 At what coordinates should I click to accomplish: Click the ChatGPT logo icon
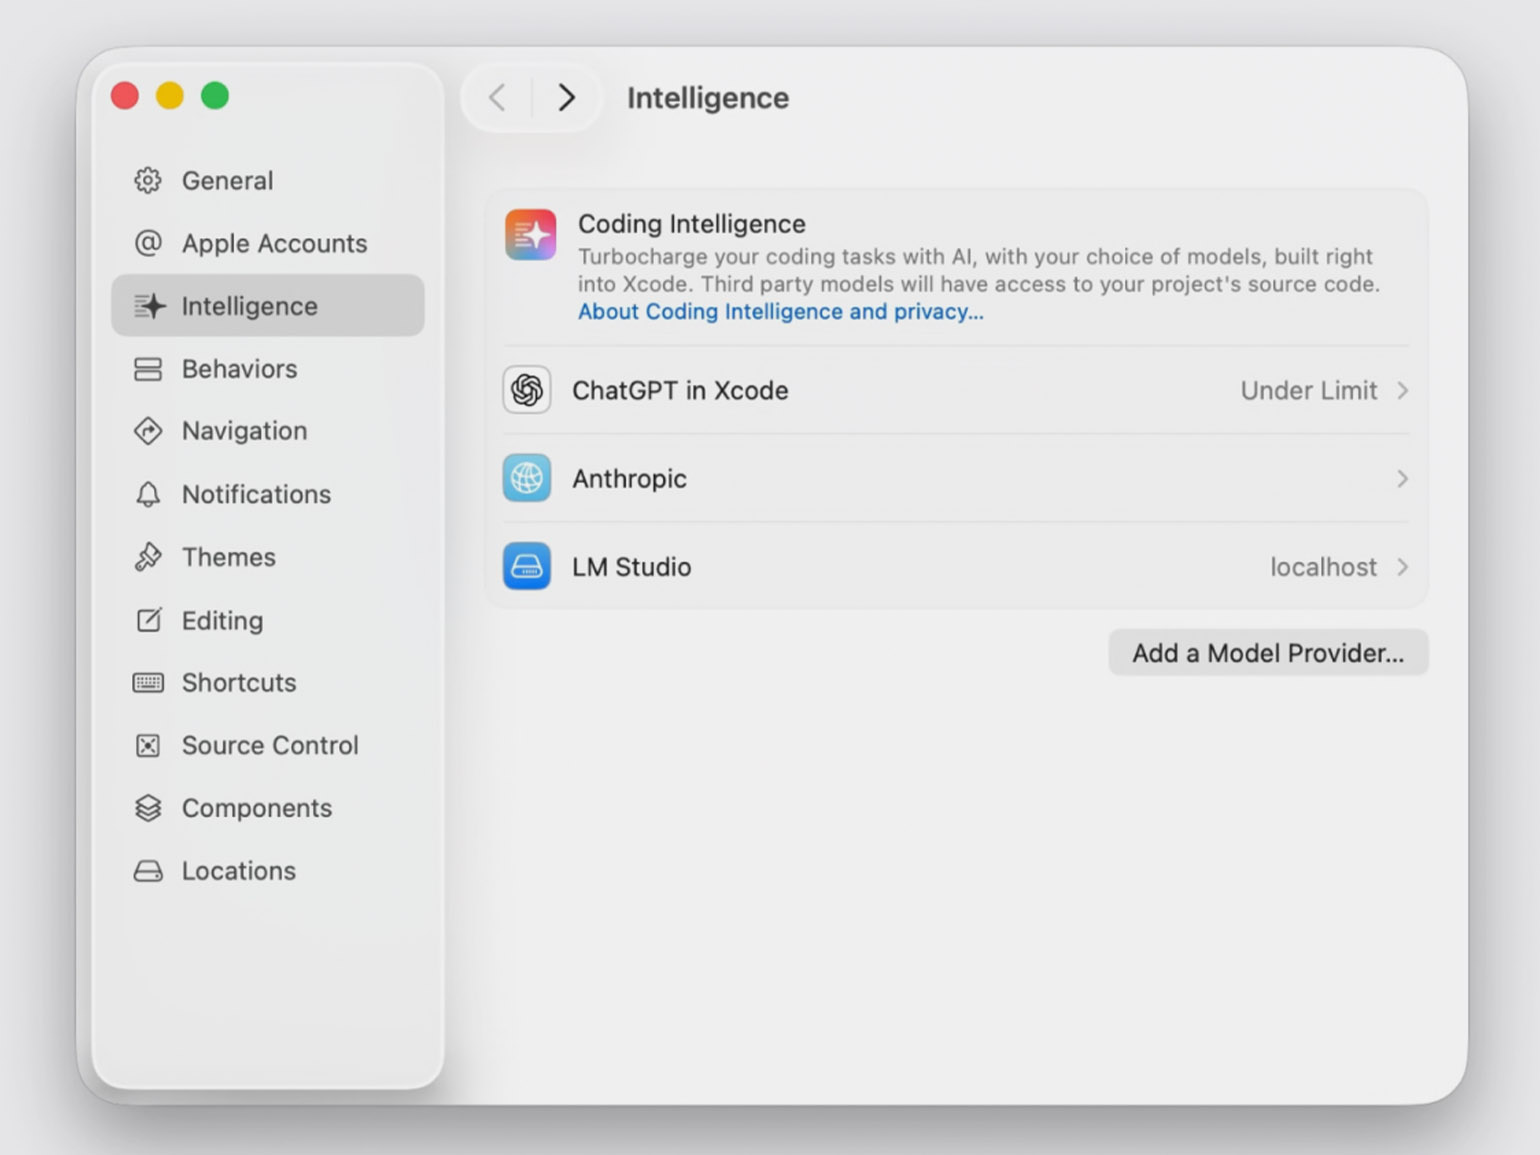[527, 390]
